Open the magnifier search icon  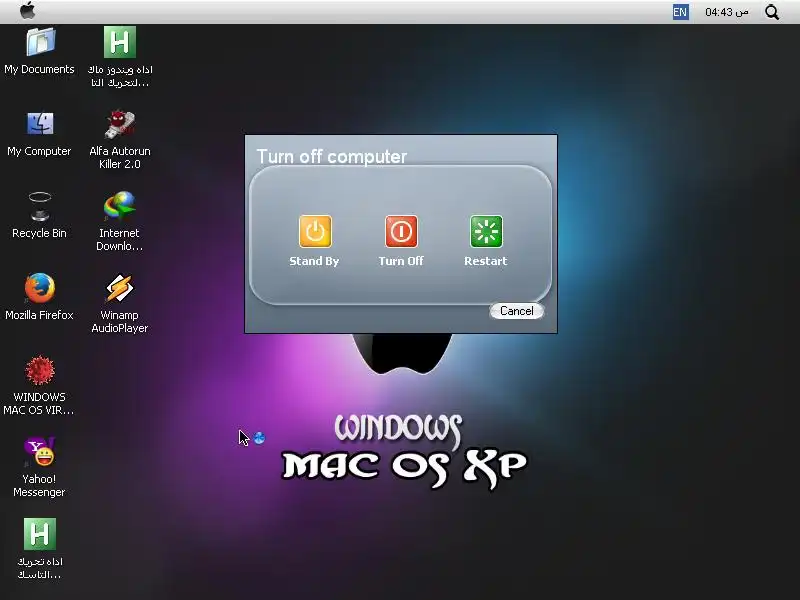point(772,12)
